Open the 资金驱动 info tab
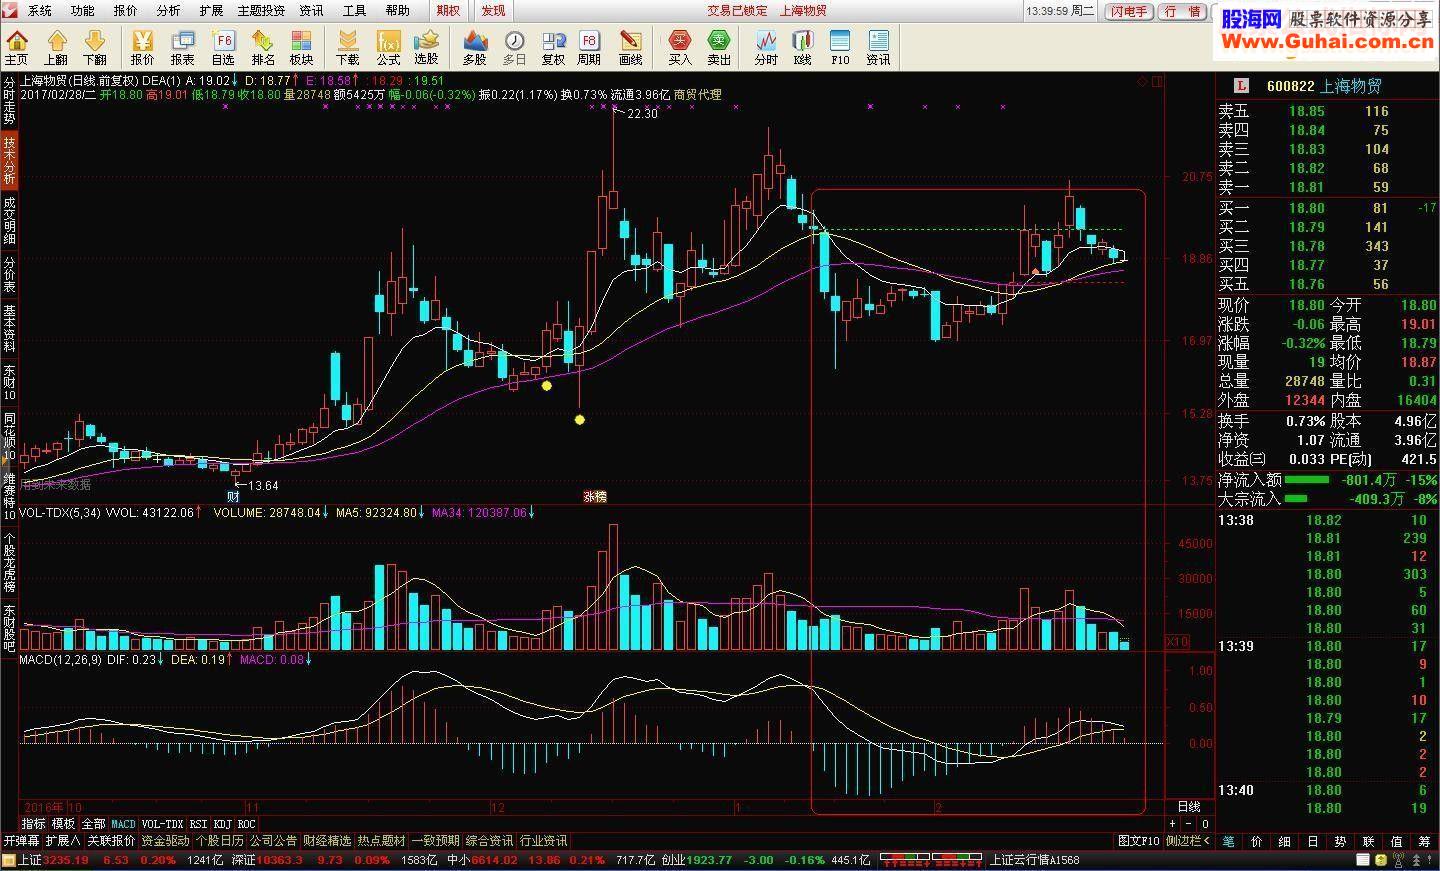Screen dimensions: 1440x871 (165, 841)
